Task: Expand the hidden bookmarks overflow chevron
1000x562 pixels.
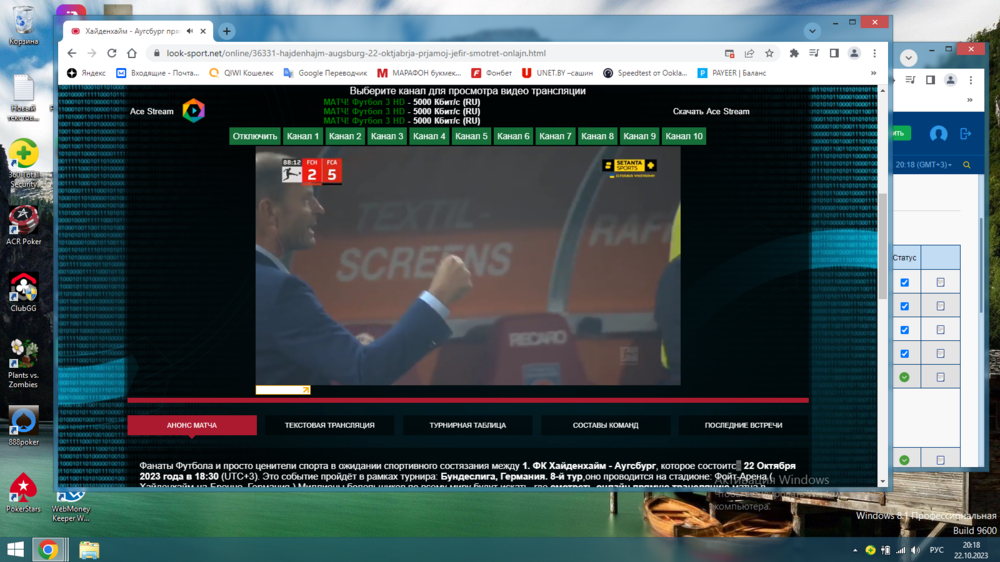Action: [x=873, y=73]
